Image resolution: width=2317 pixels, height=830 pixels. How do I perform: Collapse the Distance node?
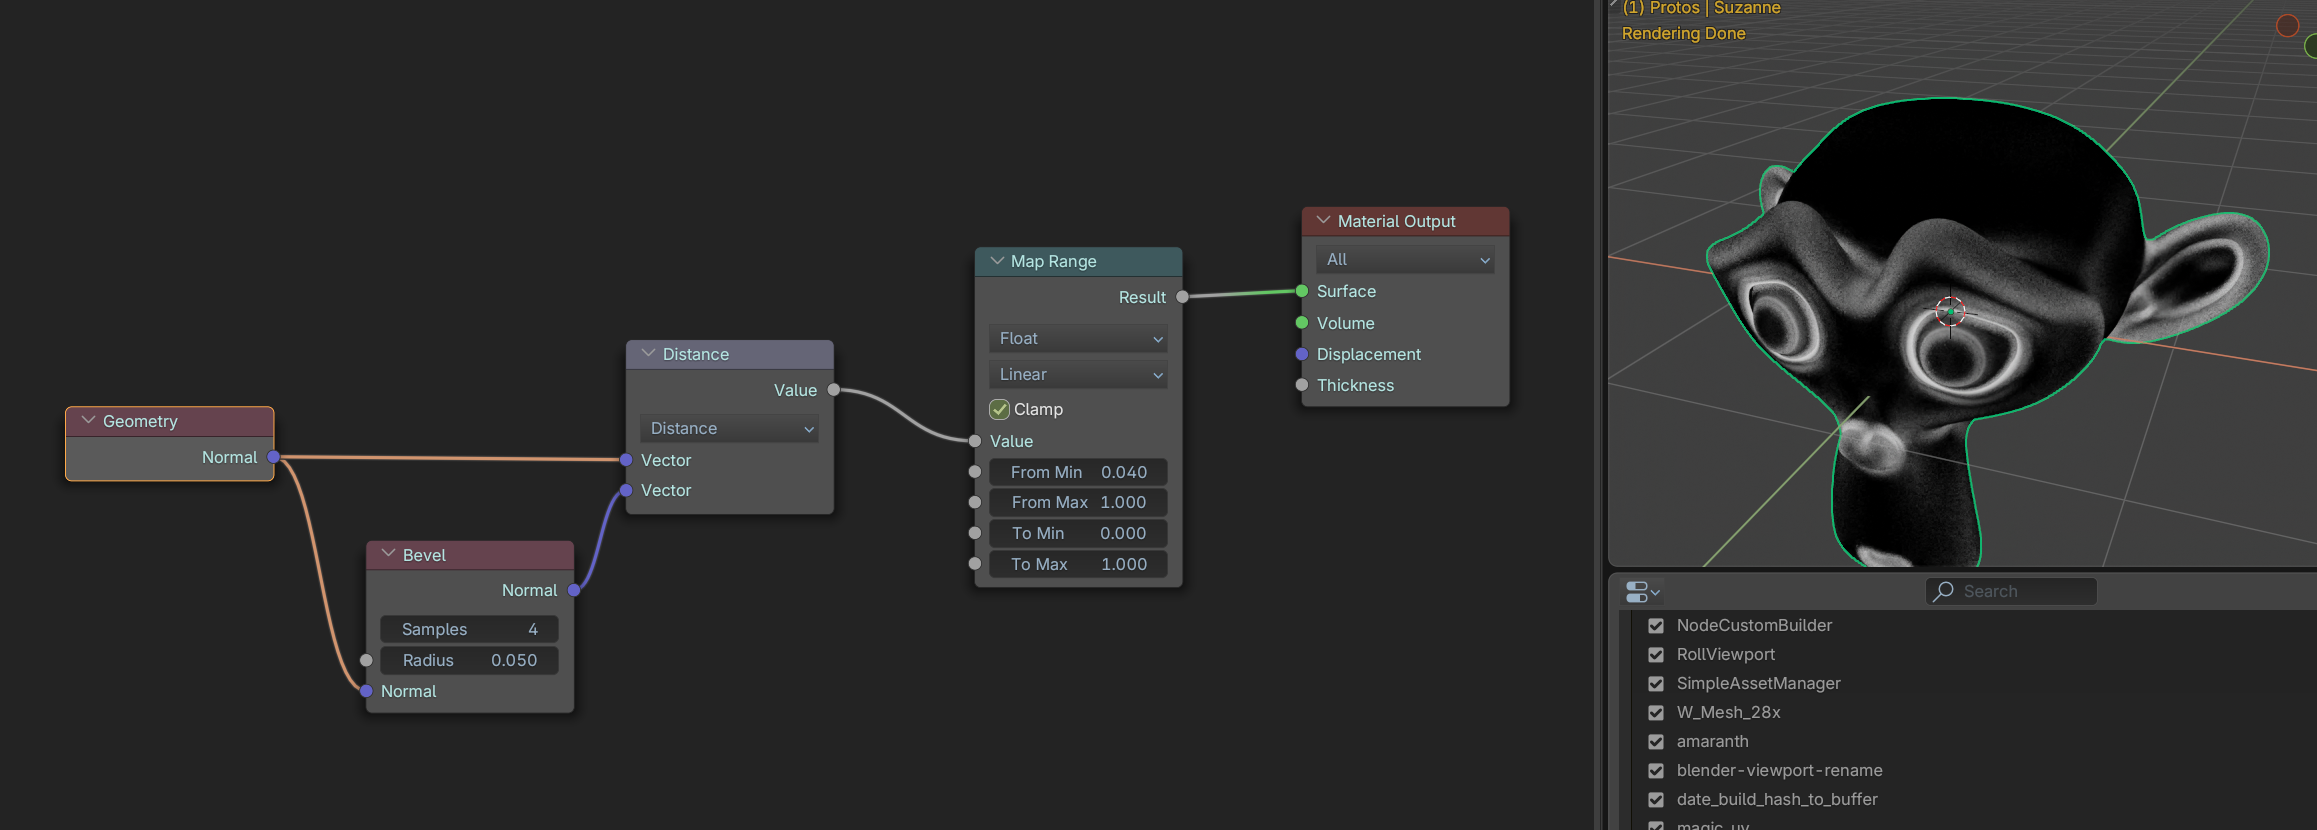click(648, 354)
